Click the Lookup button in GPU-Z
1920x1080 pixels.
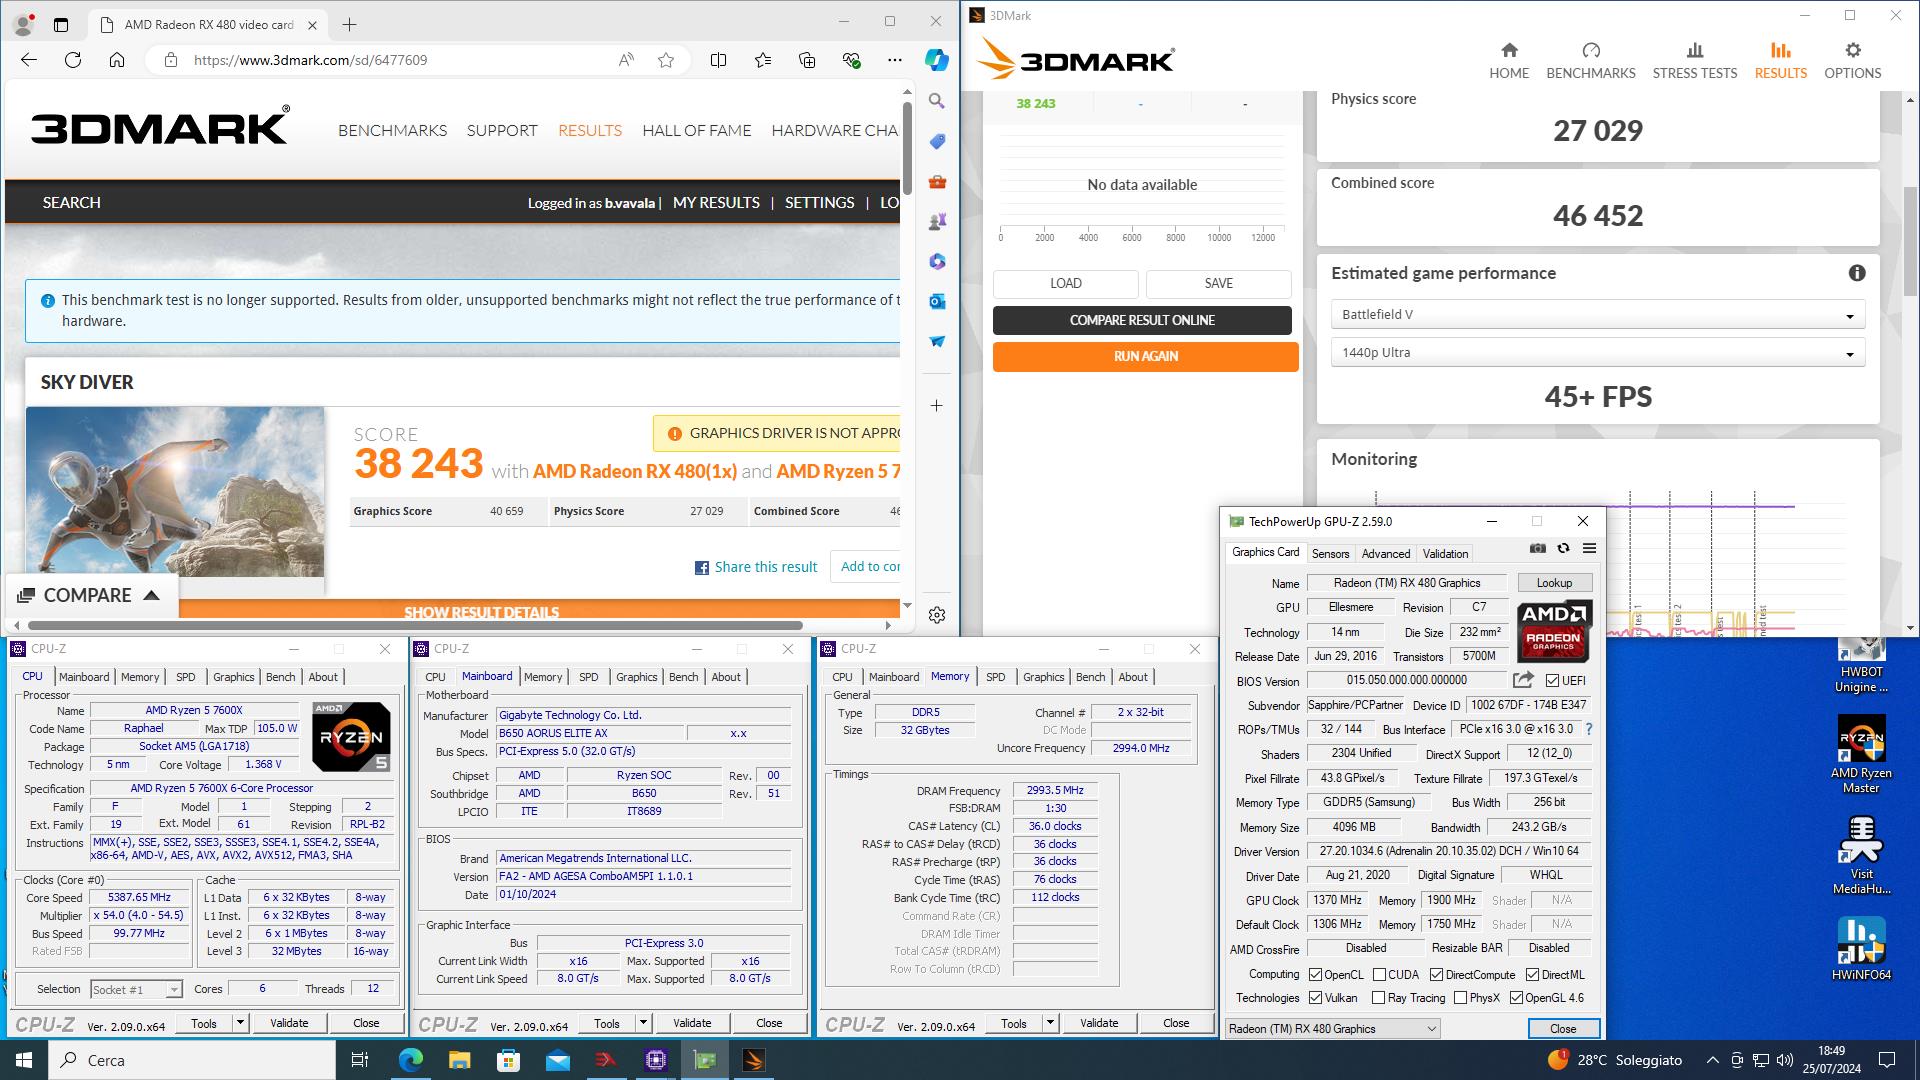(1554, 583)
